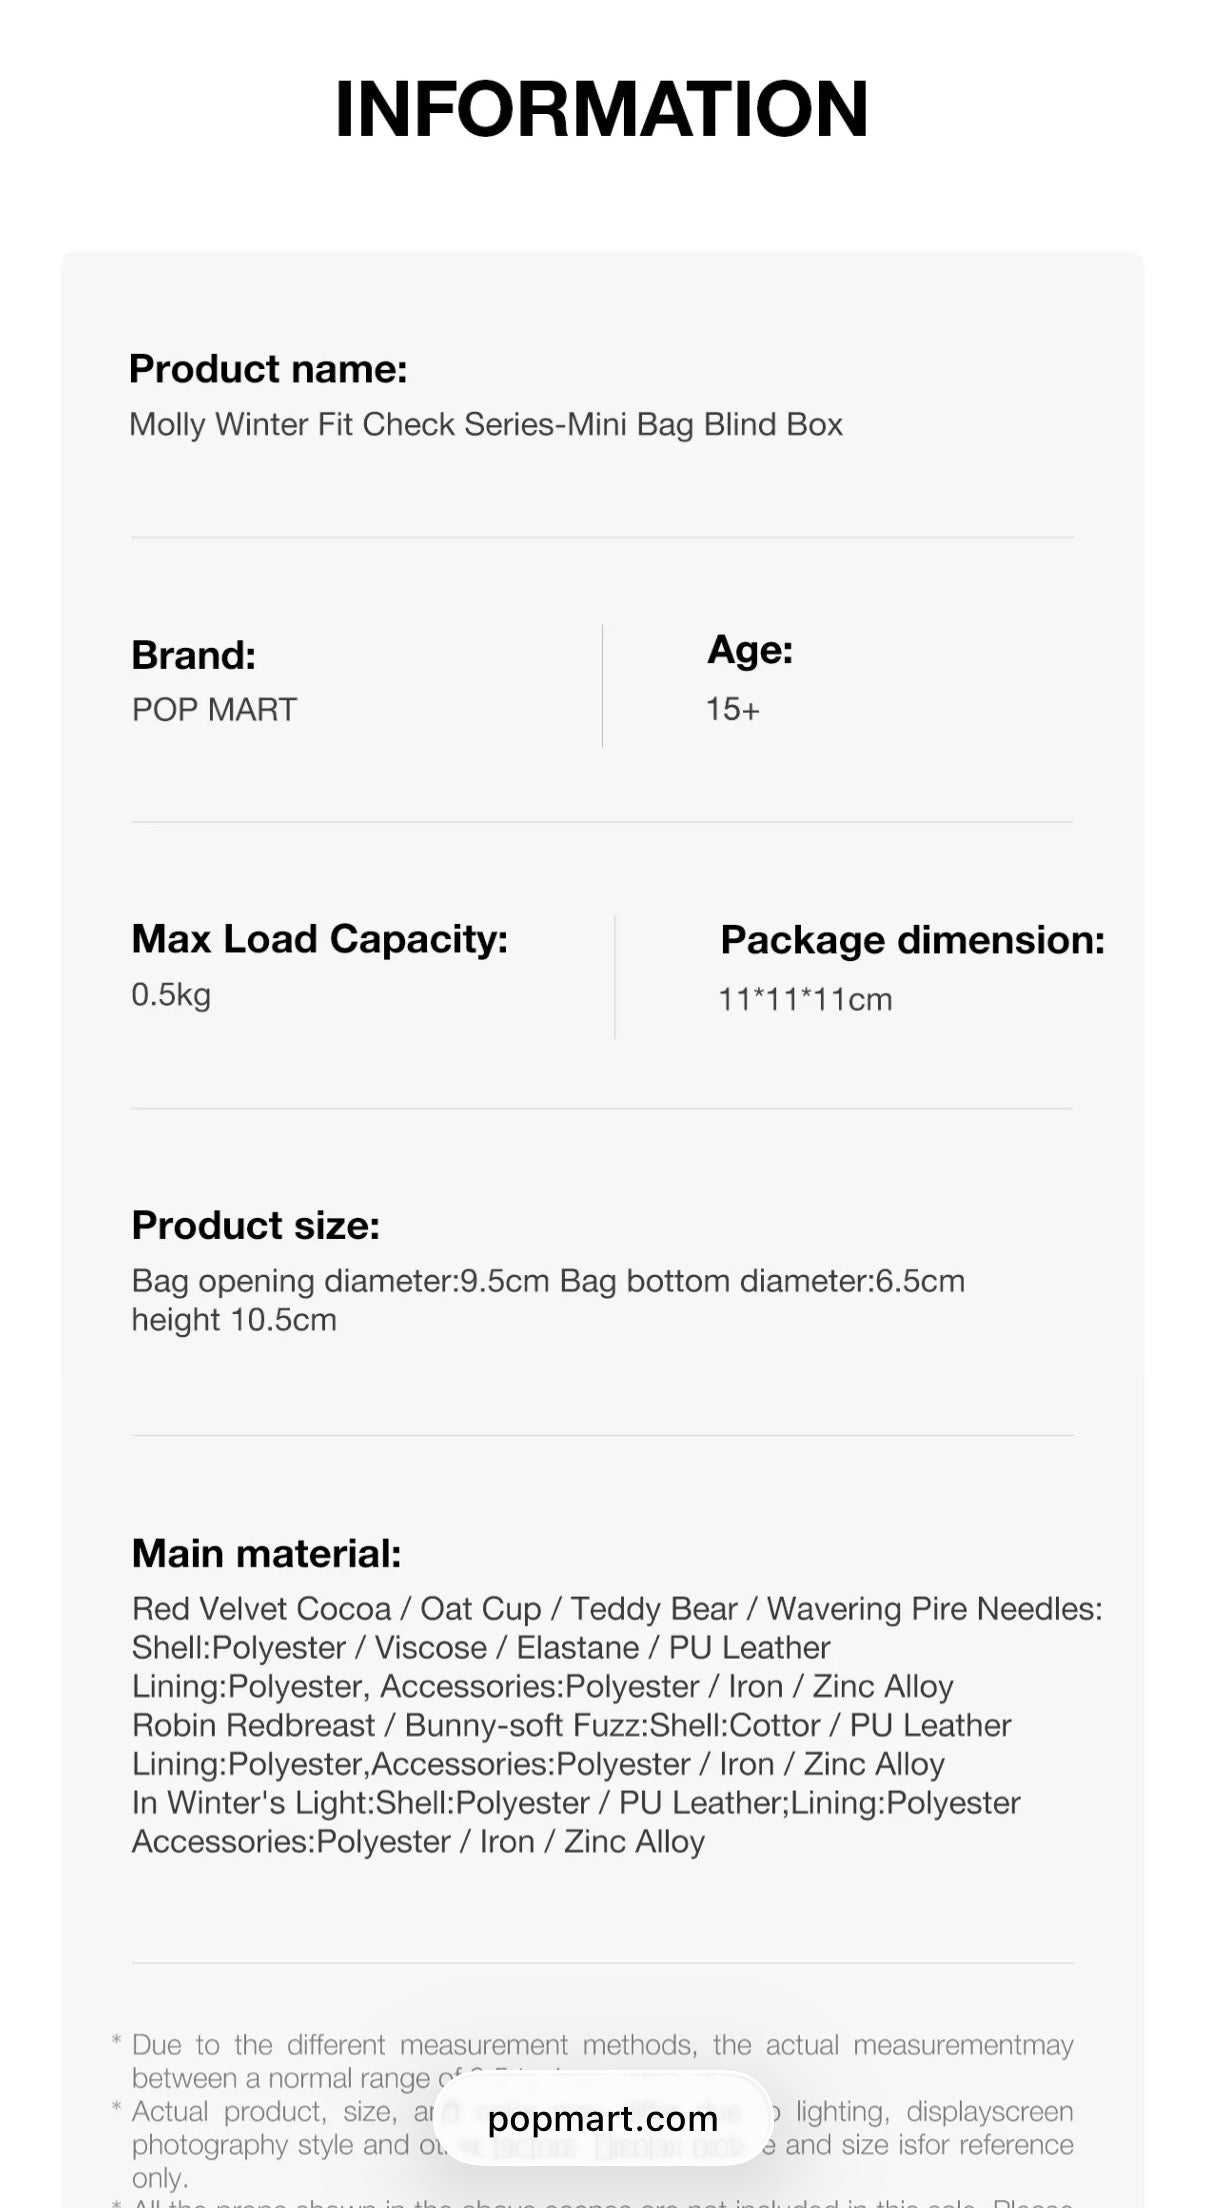The height and width of the screenshot is (2208, 1206).
Task: Click the Package dimension label
Action: tap(912, 940)
